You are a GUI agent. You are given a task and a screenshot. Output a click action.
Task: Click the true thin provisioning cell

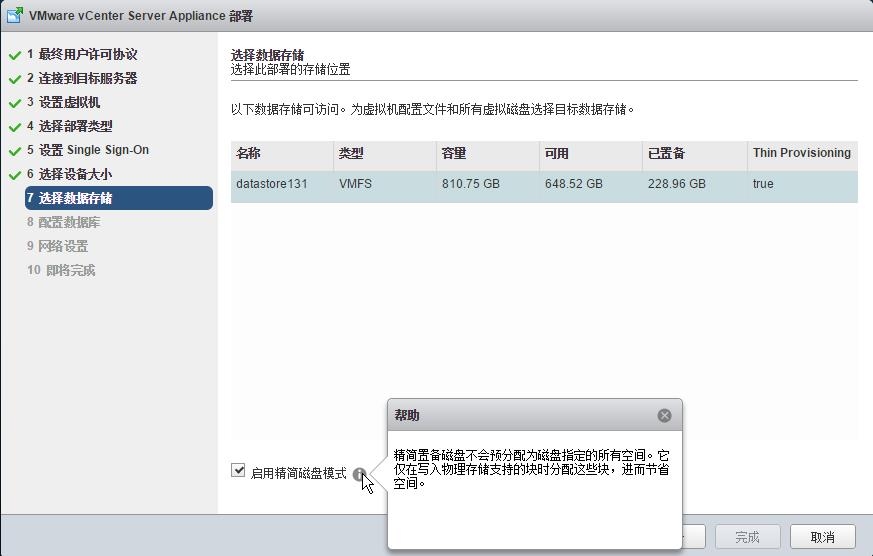pyautogui.click(x=763, y=184)
